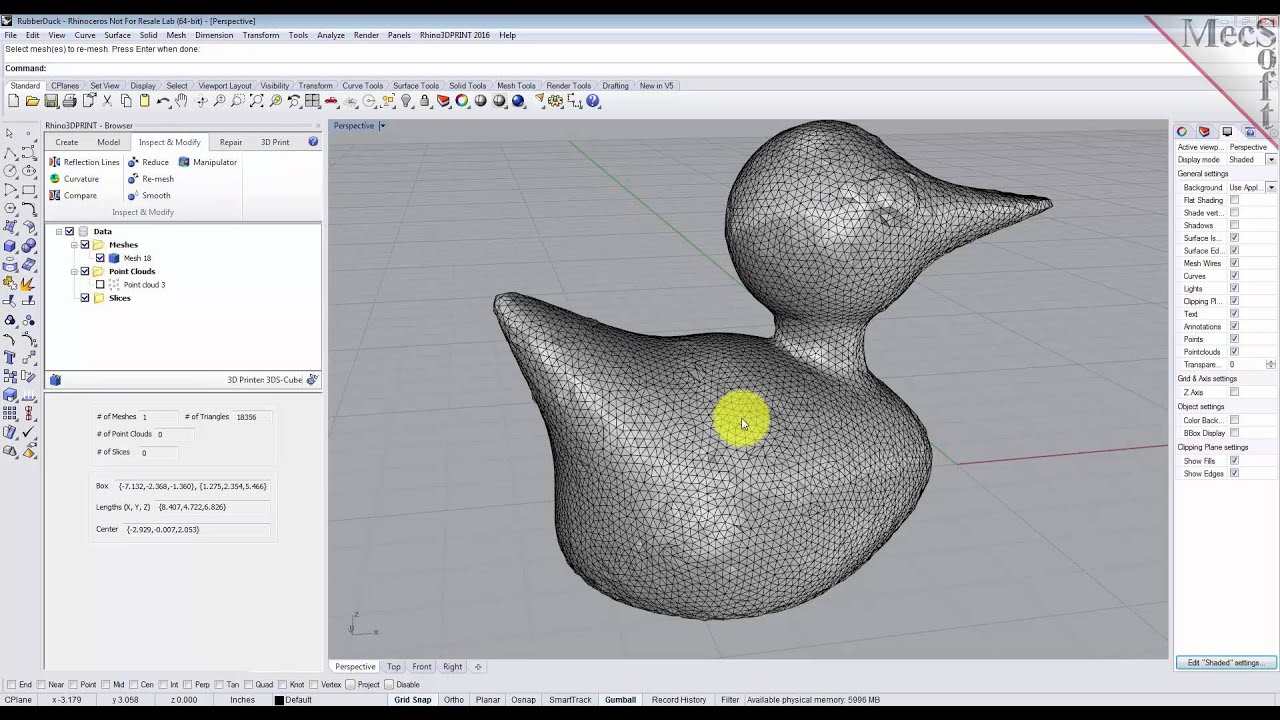This screenshot has height=720, width=1280.
Task: Uncheck the Mesh 18 checkbox
Action: pyautogui.click(x=100, y=258)
